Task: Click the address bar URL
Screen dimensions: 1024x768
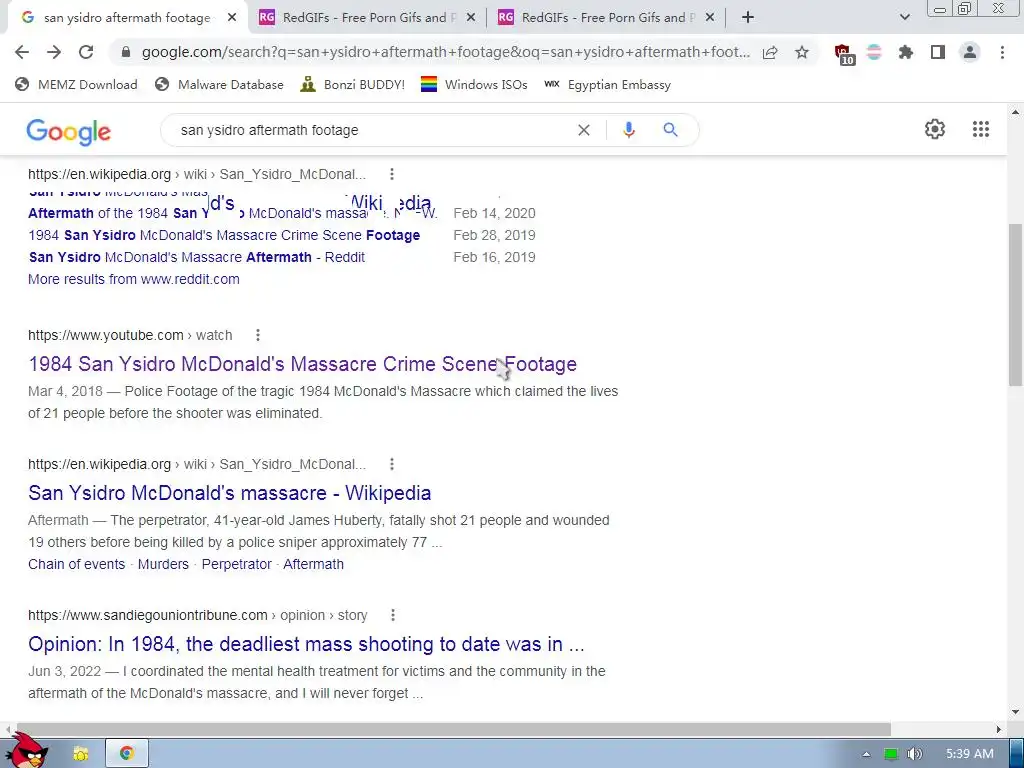Action: pos(446,52)
